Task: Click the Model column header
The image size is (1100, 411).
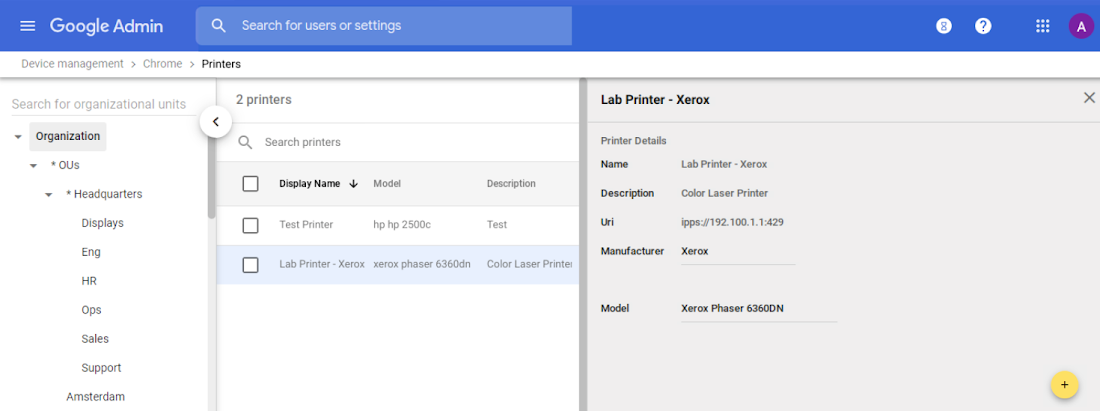Action: coord(387,184)
